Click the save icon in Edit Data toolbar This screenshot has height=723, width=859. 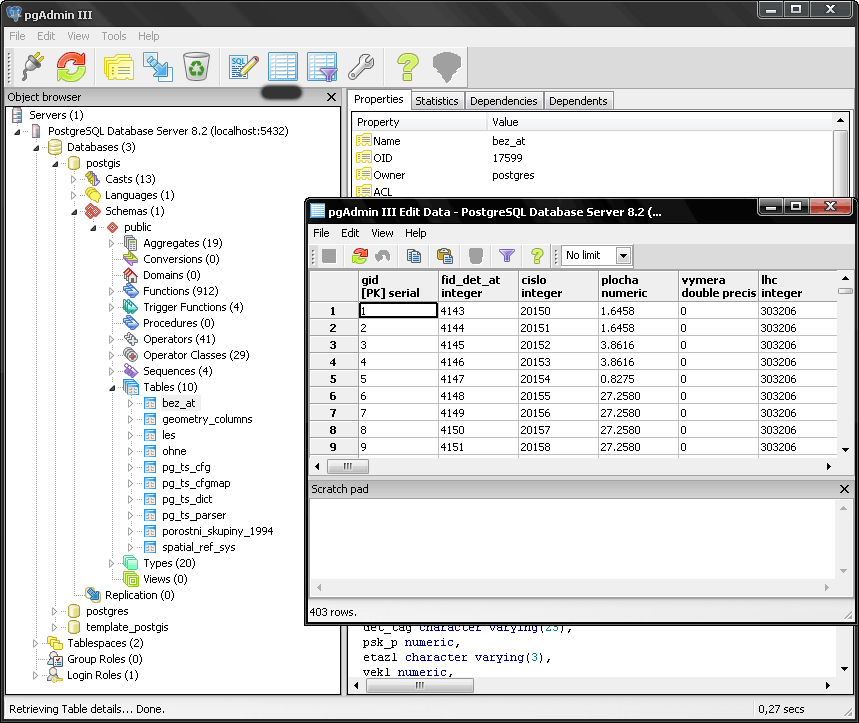coord(329,255)
